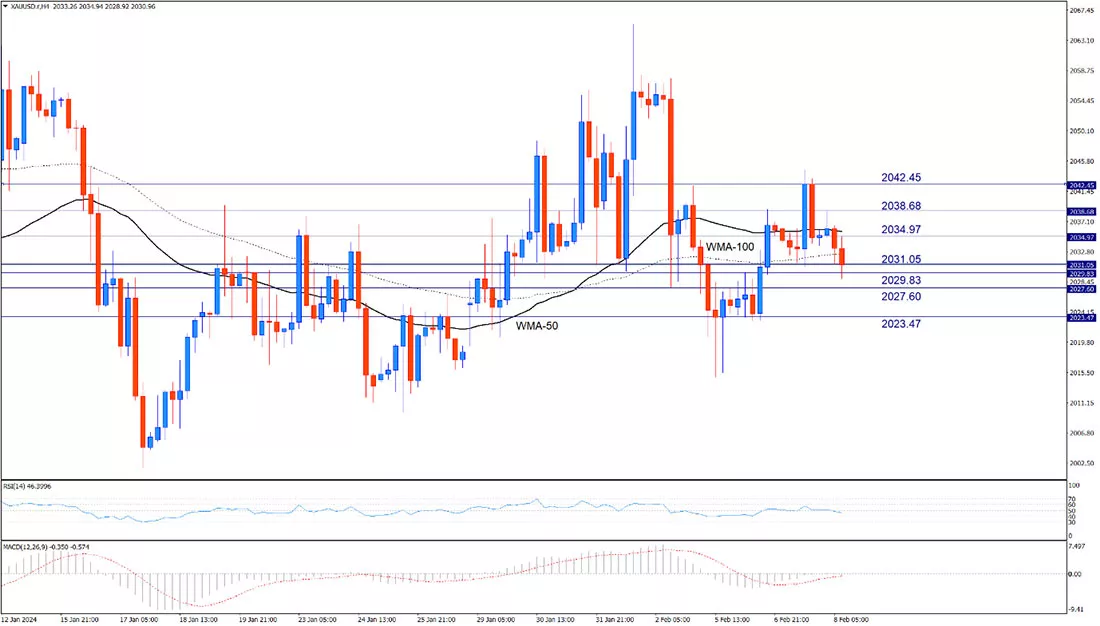Image resolution: width=1100 pixels, height=626 pixels.
Task: Click the dark blue 2042.45 price axis tag
Action: [1081, 185]
